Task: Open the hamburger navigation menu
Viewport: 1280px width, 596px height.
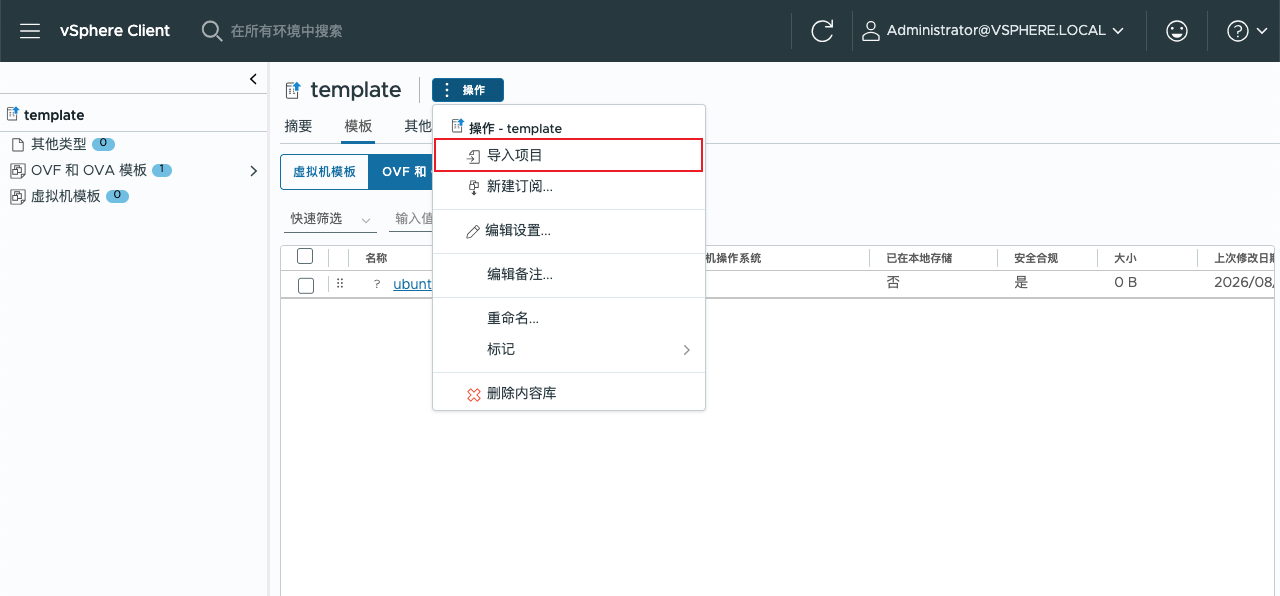Action: (x=30, y=31)
